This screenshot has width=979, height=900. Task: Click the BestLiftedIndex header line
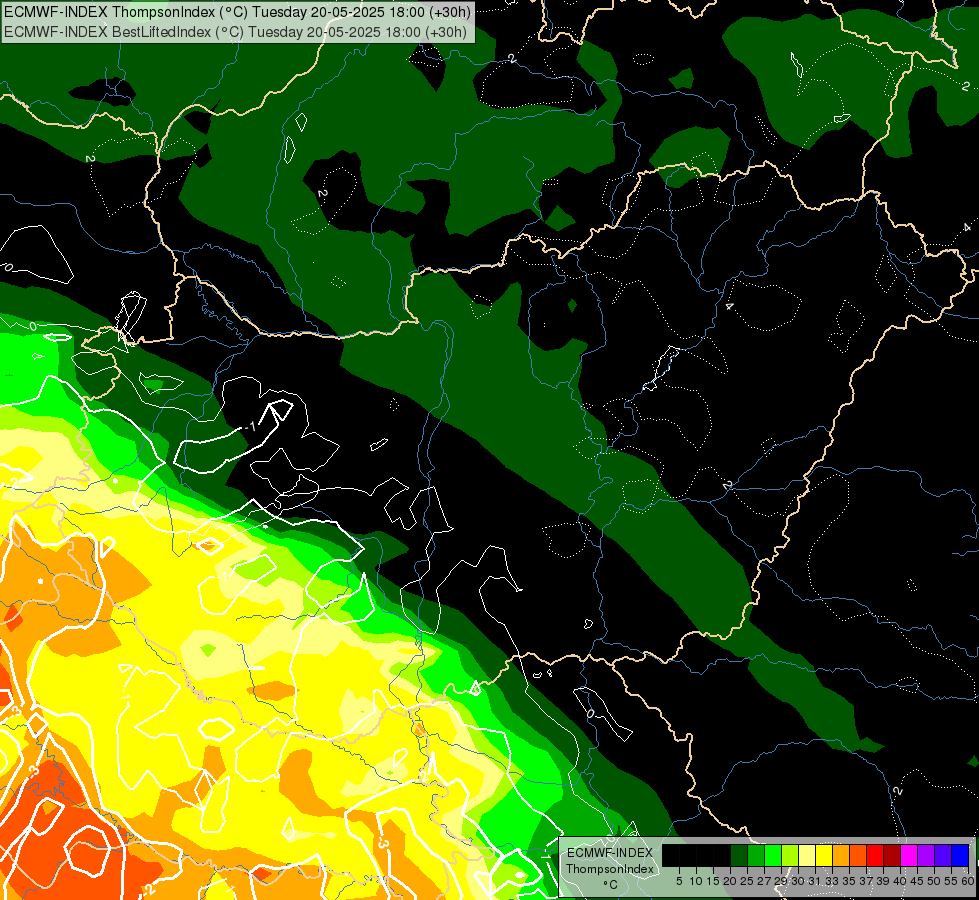(235, 31)
